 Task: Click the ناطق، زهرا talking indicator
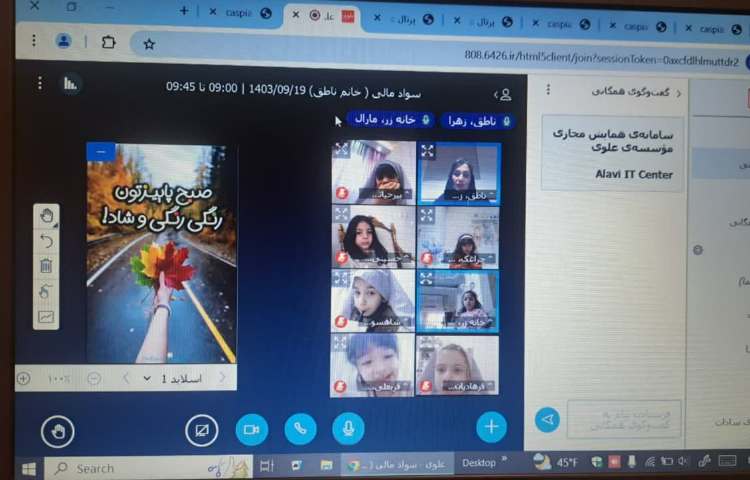[x=478, y=121]
